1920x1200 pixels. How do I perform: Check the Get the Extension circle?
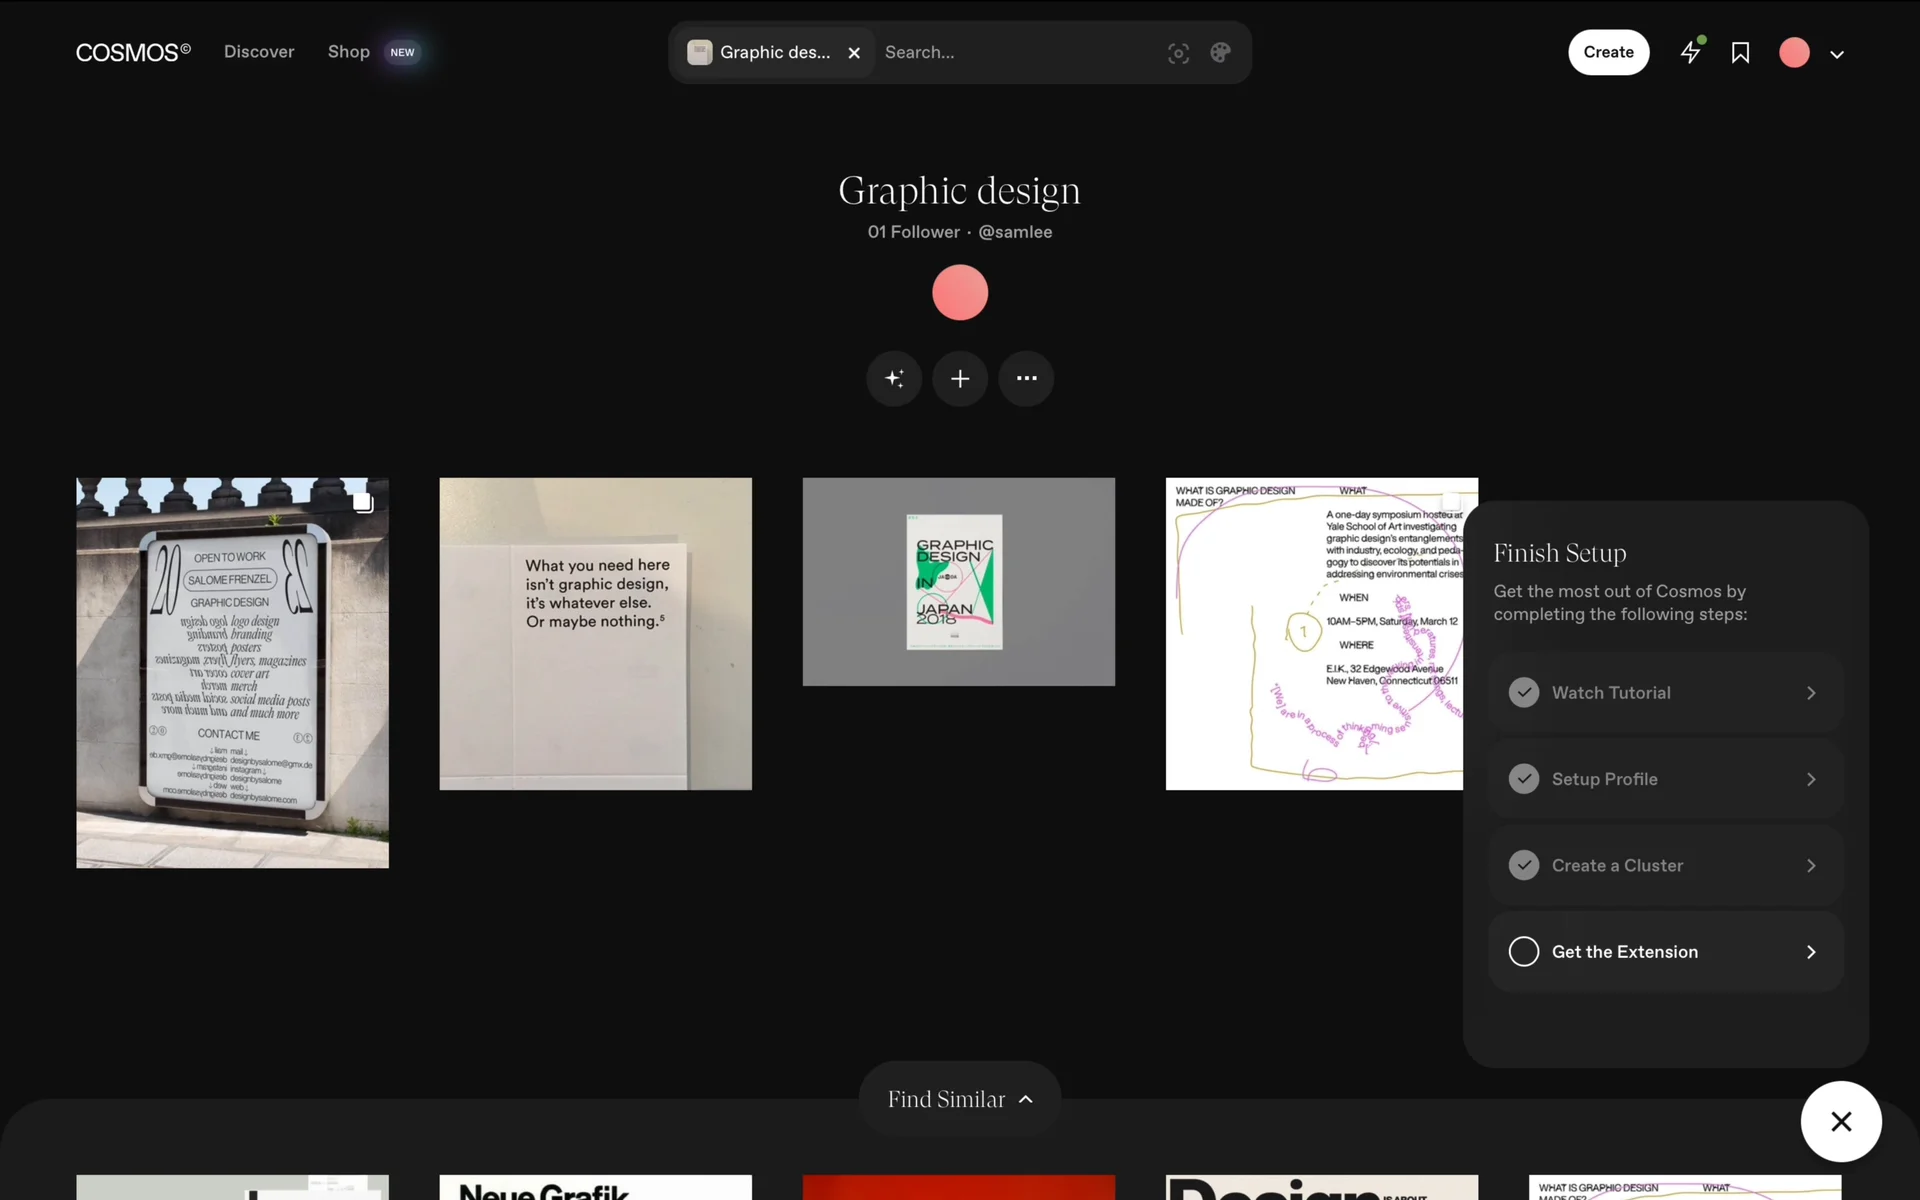coord(1524,951)
